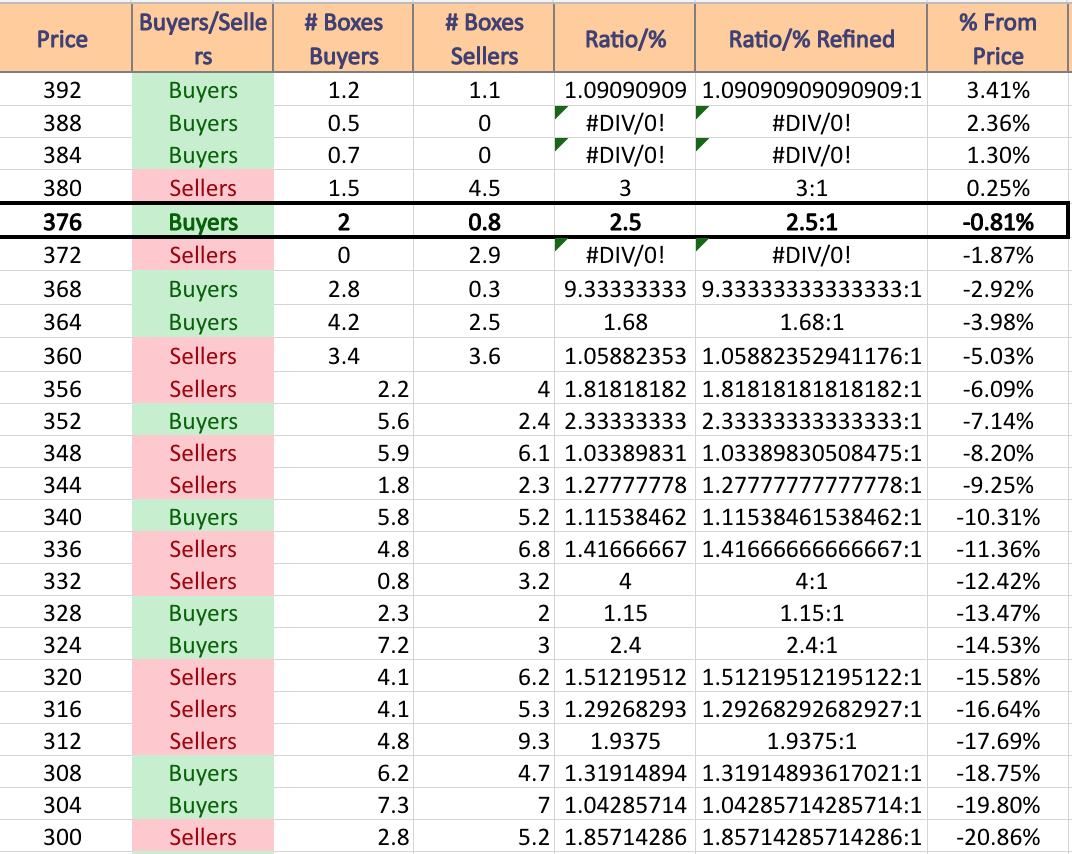This screenshot has width=1072, height=854.
Task: Select the 7.2 buyers boxes cell
Action: (x=343, y=645)
